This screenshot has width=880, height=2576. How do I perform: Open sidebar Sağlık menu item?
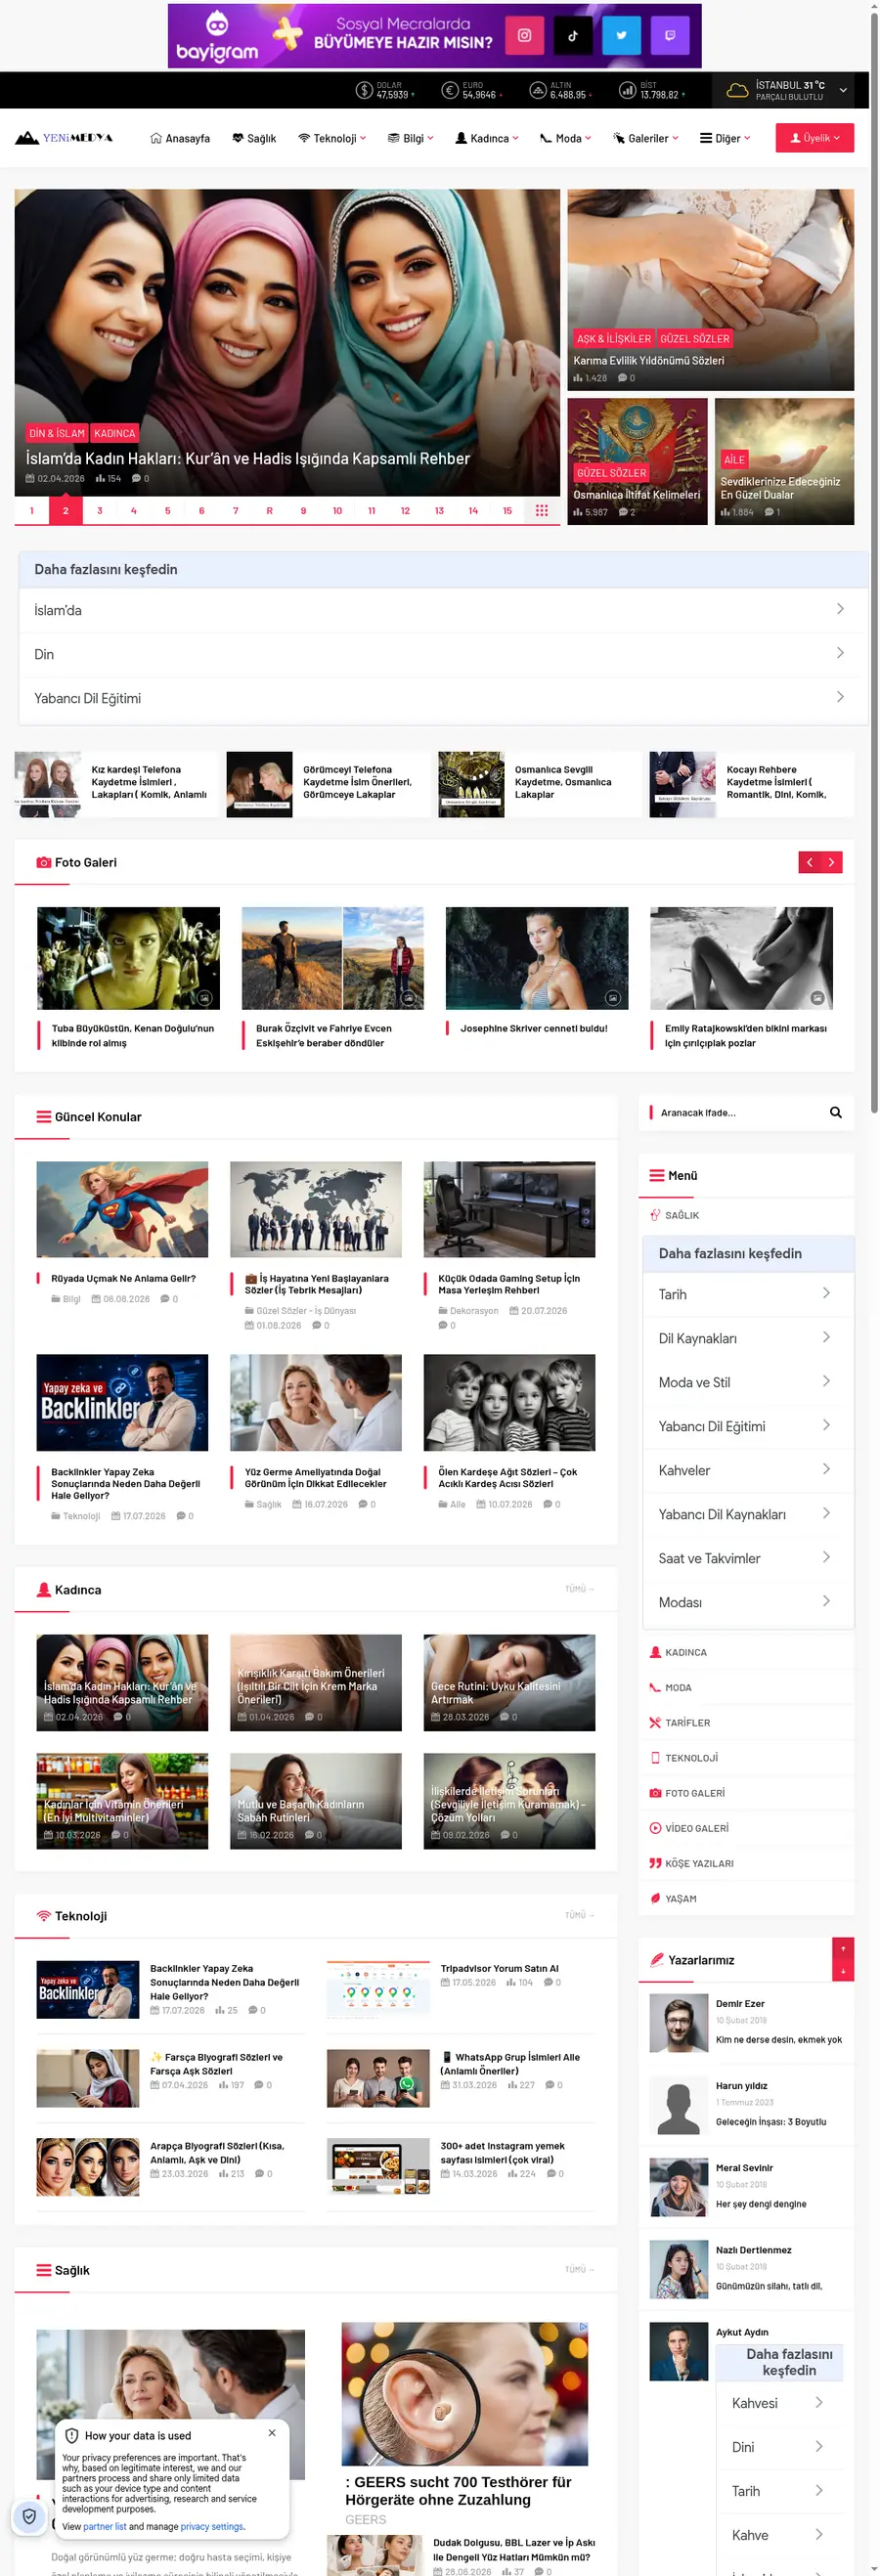coord(746,1215)
